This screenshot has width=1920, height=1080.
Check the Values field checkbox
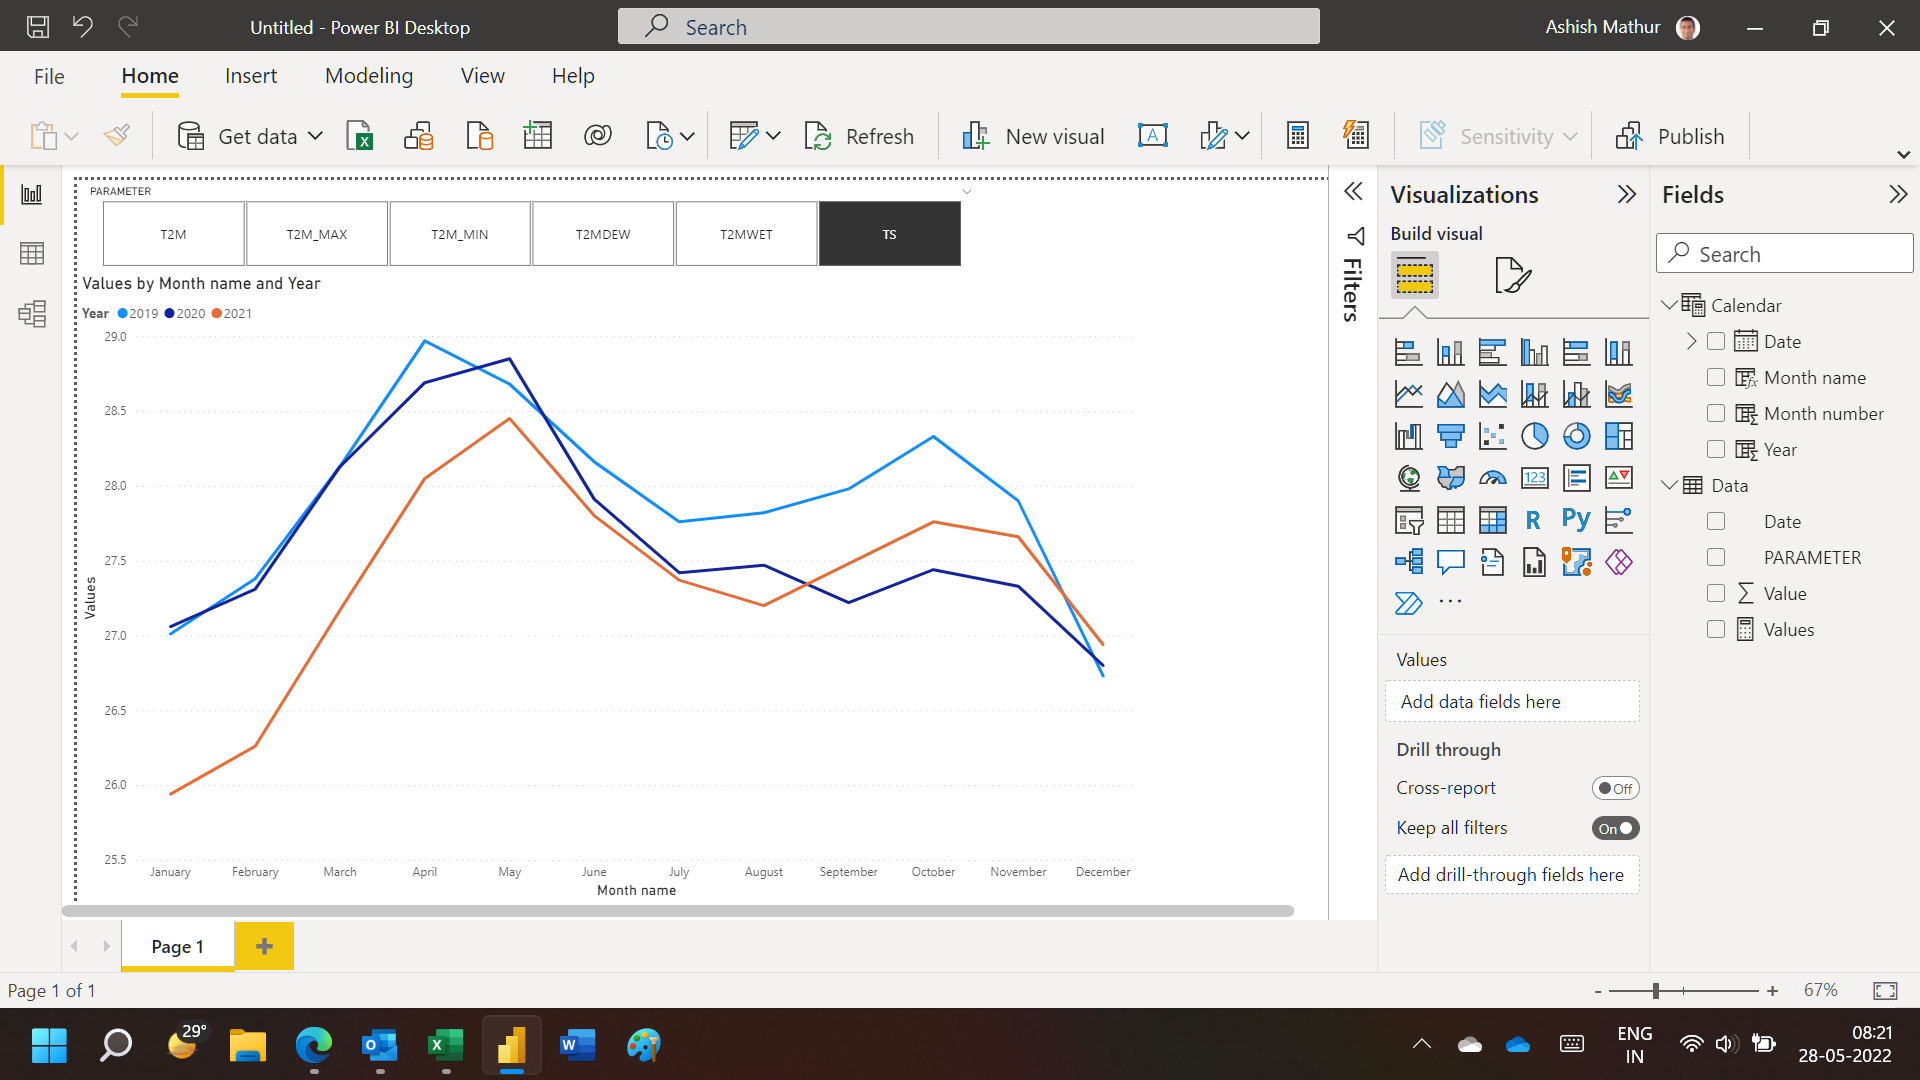coord(1716,629)
